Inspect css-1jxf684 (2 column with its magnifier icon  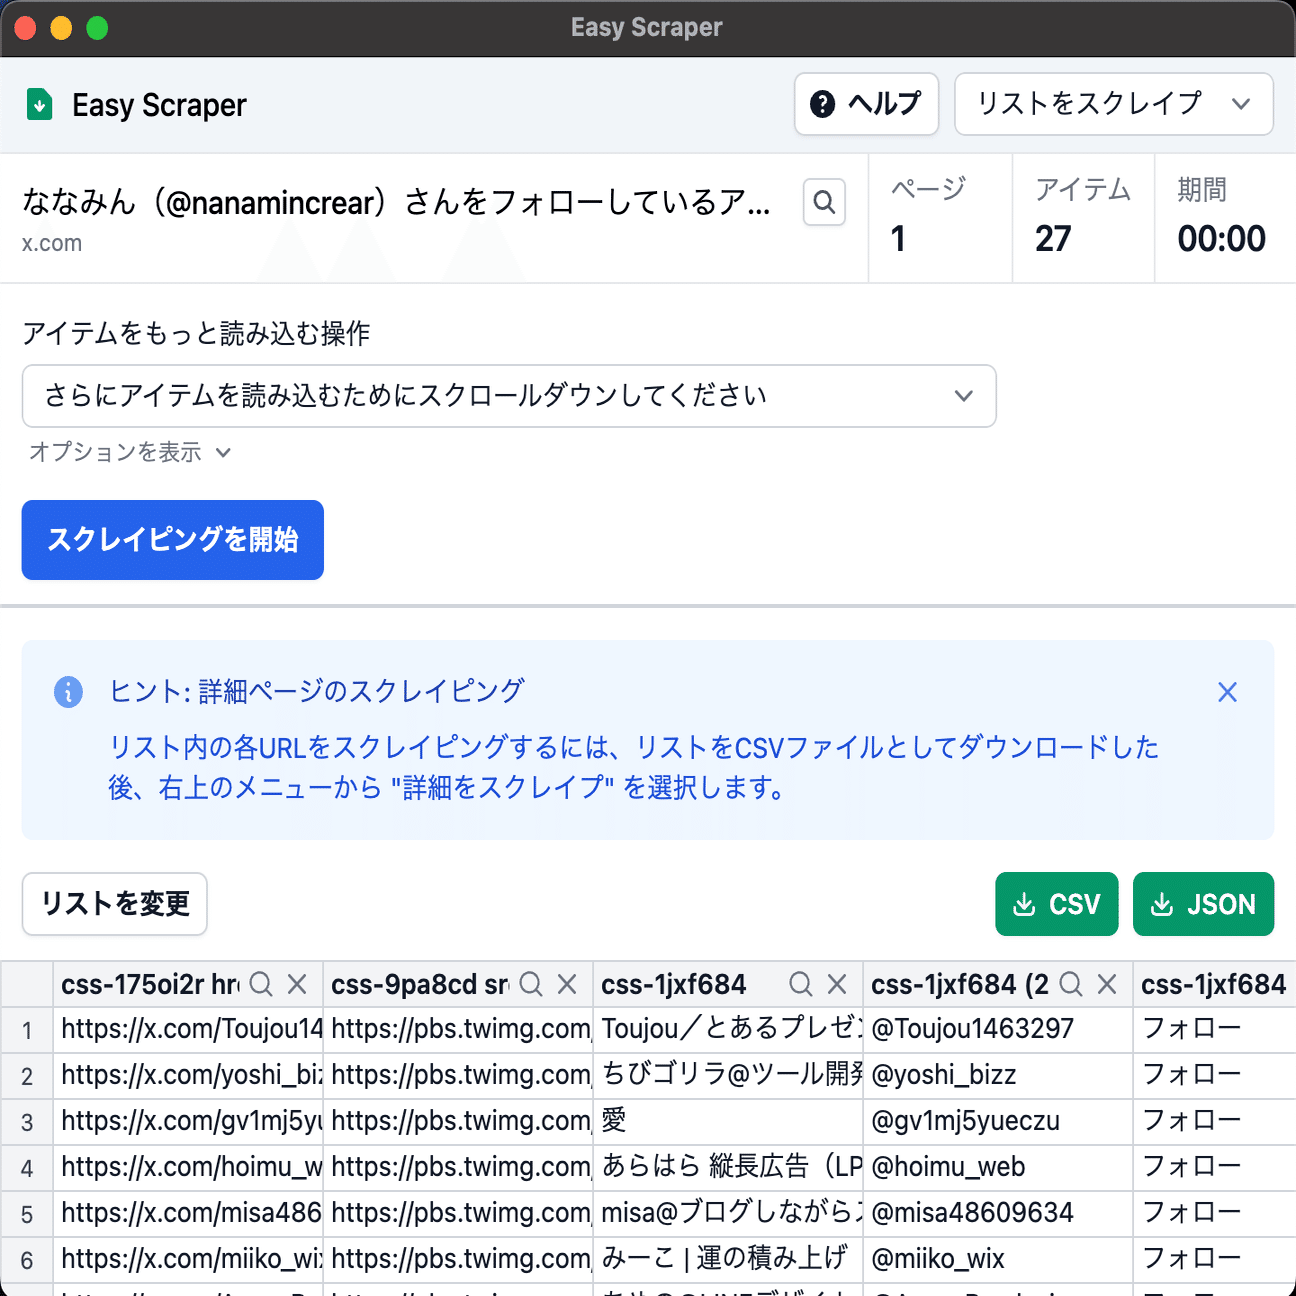pyautogui.click(x=1071, y=984)
